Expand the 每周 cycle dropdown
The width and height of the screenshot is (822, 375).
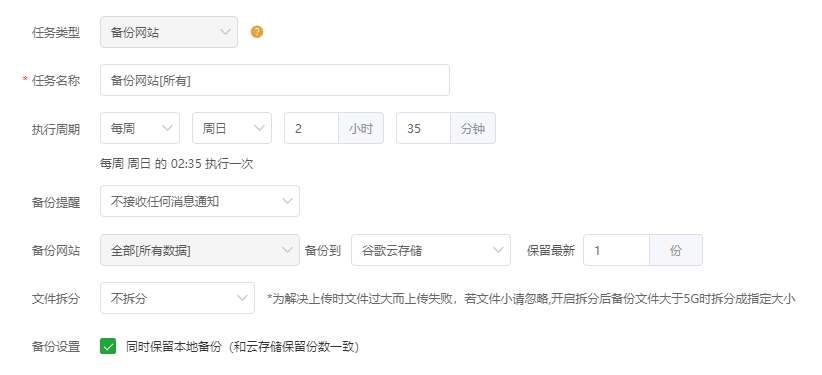tap(140, 128)
